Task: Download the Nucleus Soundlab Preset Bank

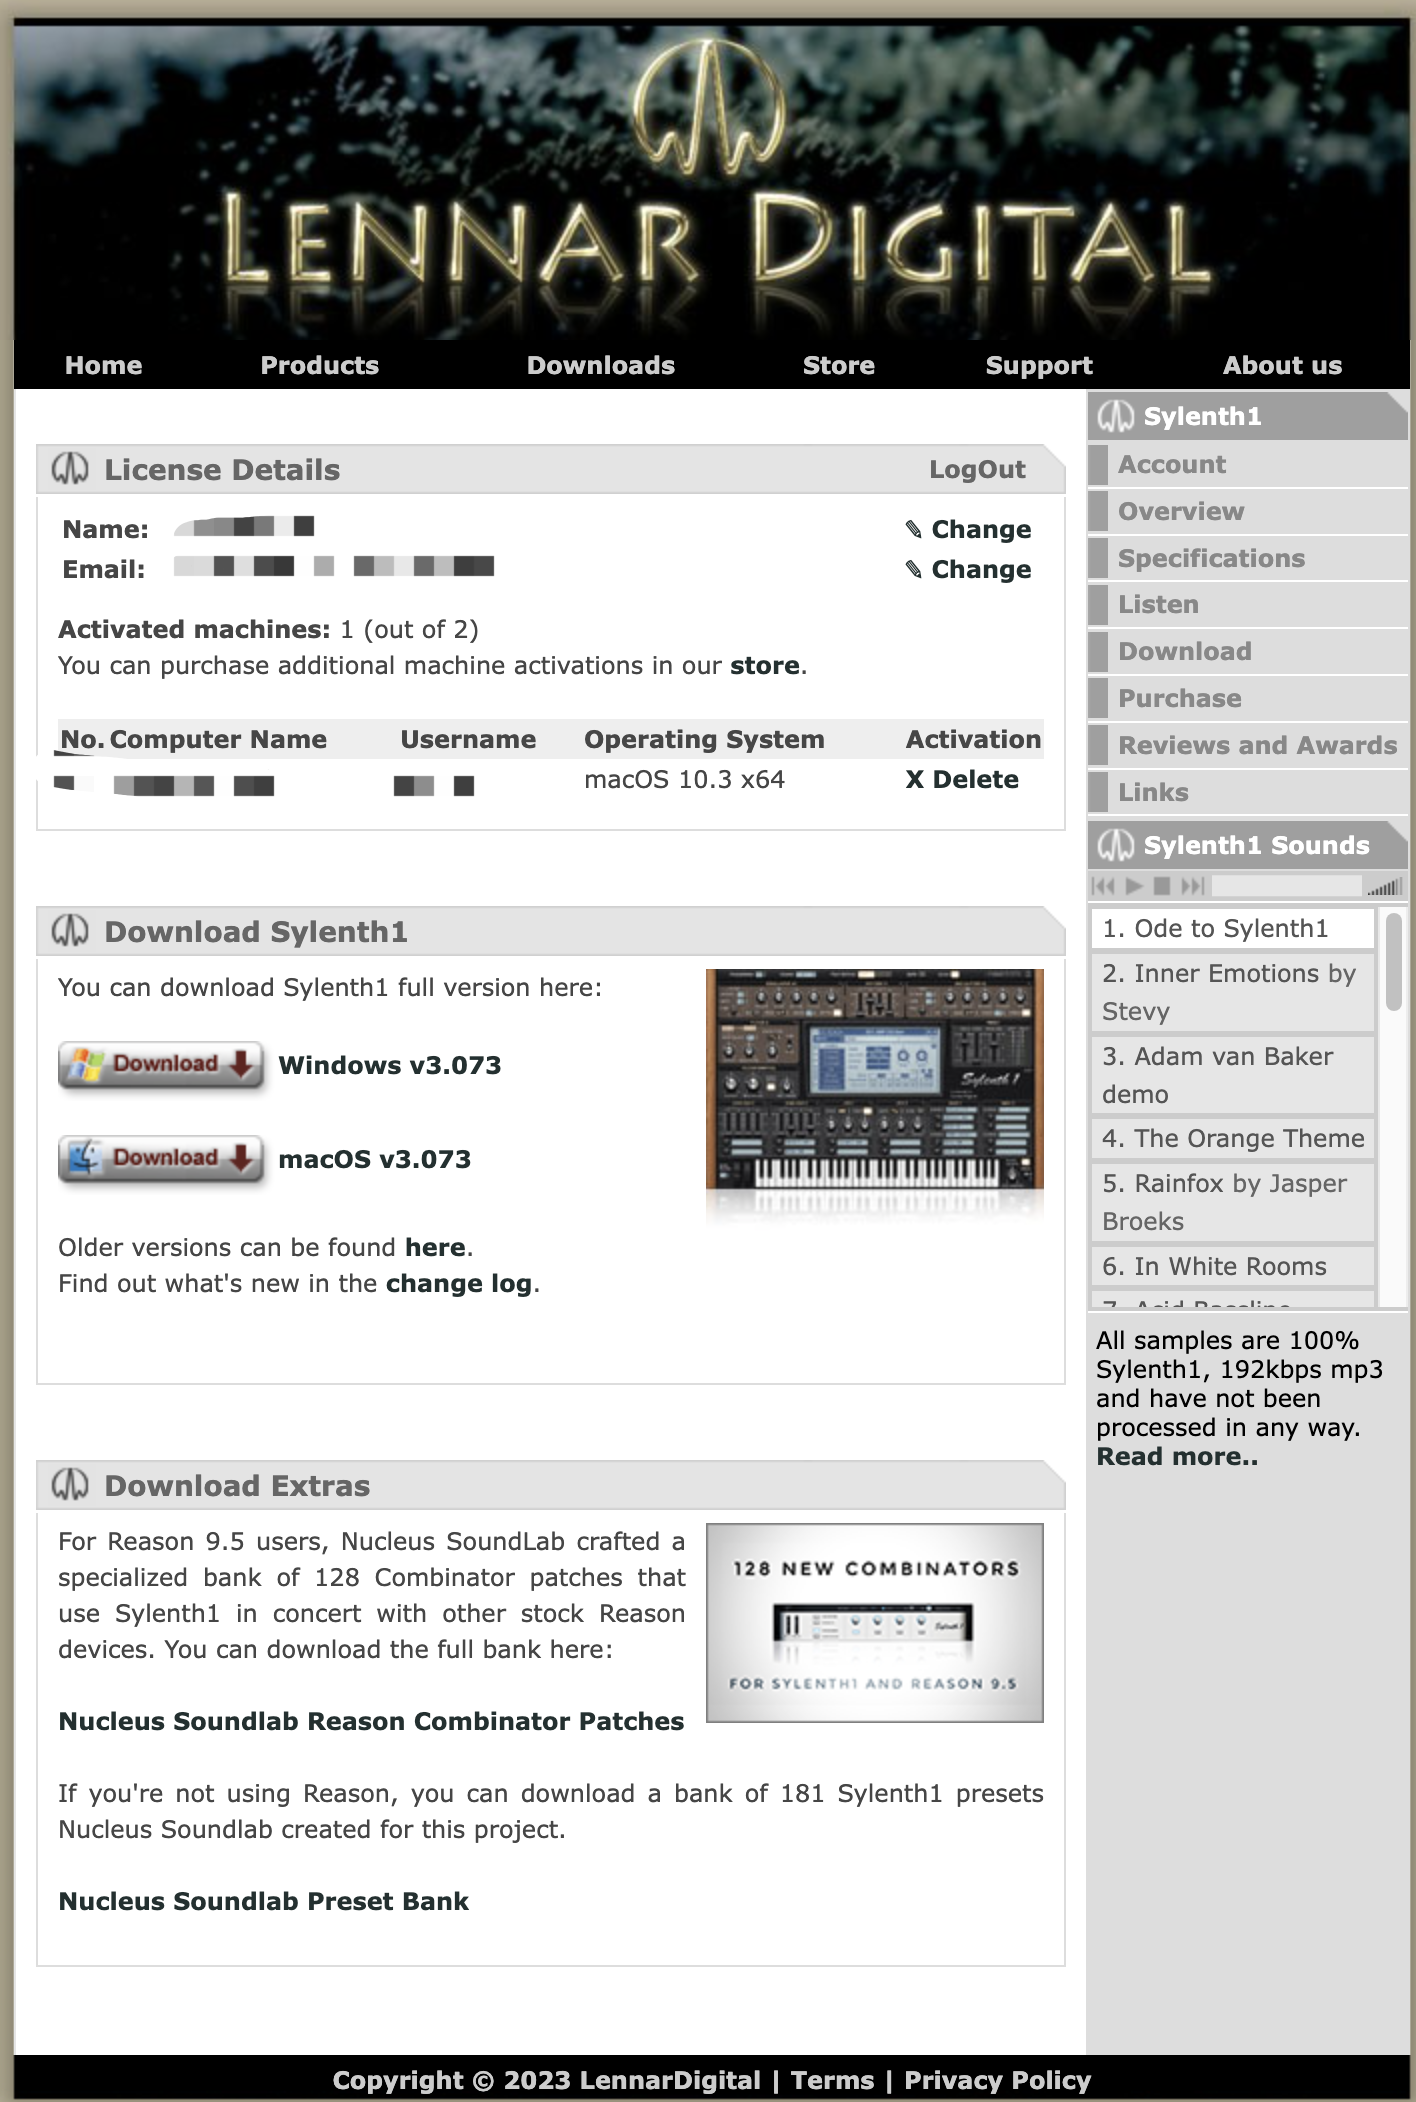Action: (x=263, y=1902)
